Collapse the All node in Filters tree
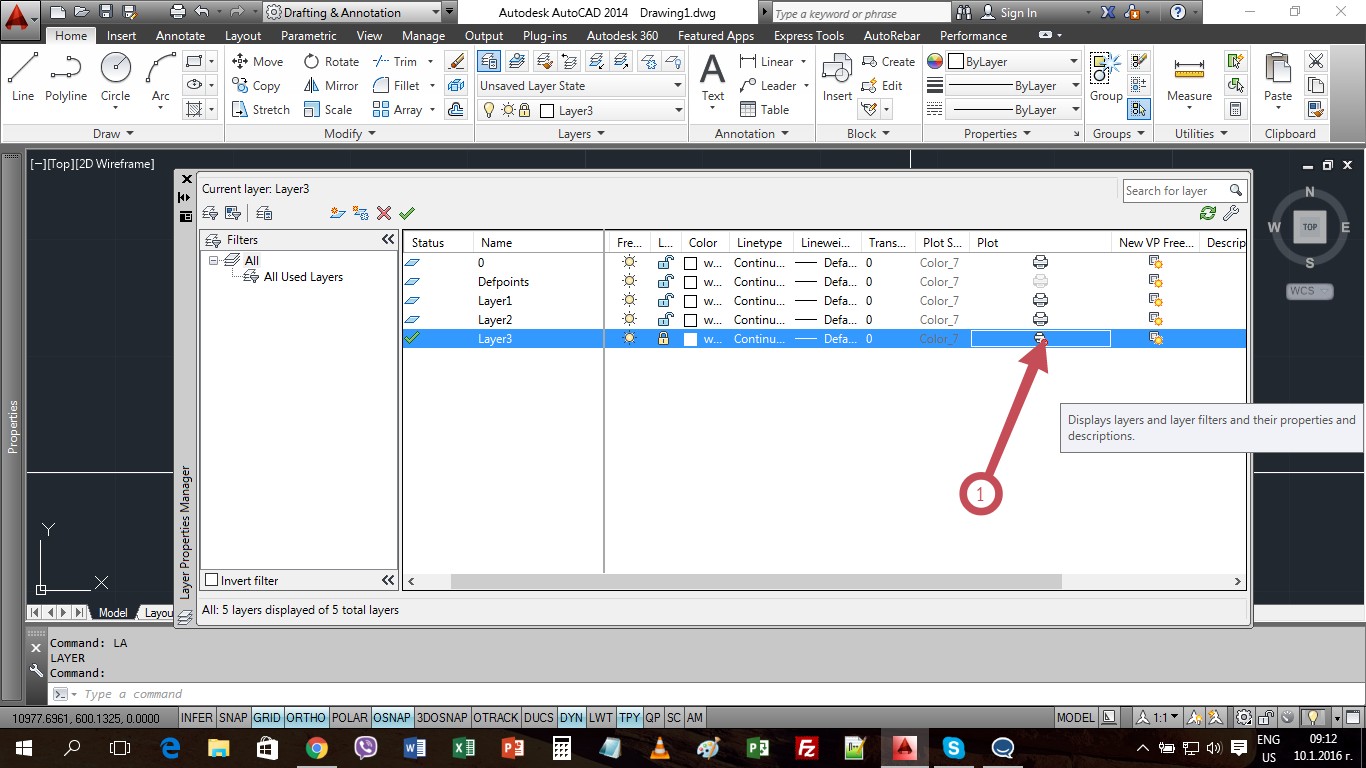 tap(215, 260)
